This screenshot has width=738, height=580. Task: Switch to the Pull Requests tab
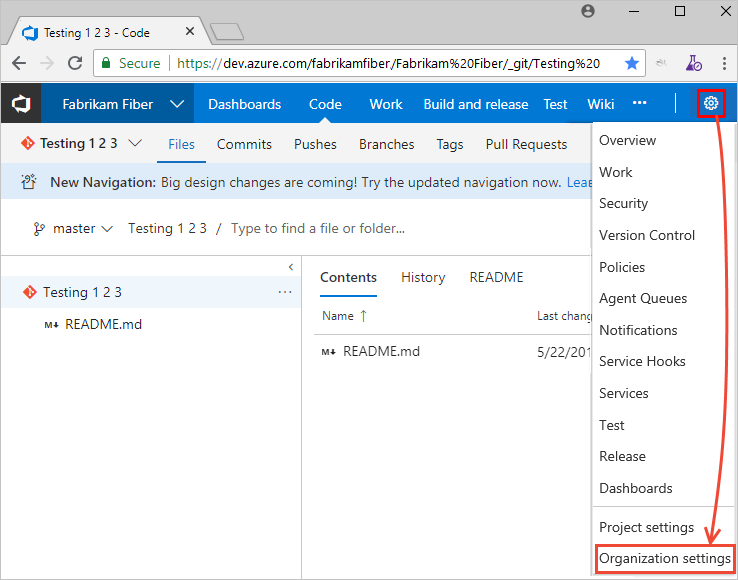(526, 144)
